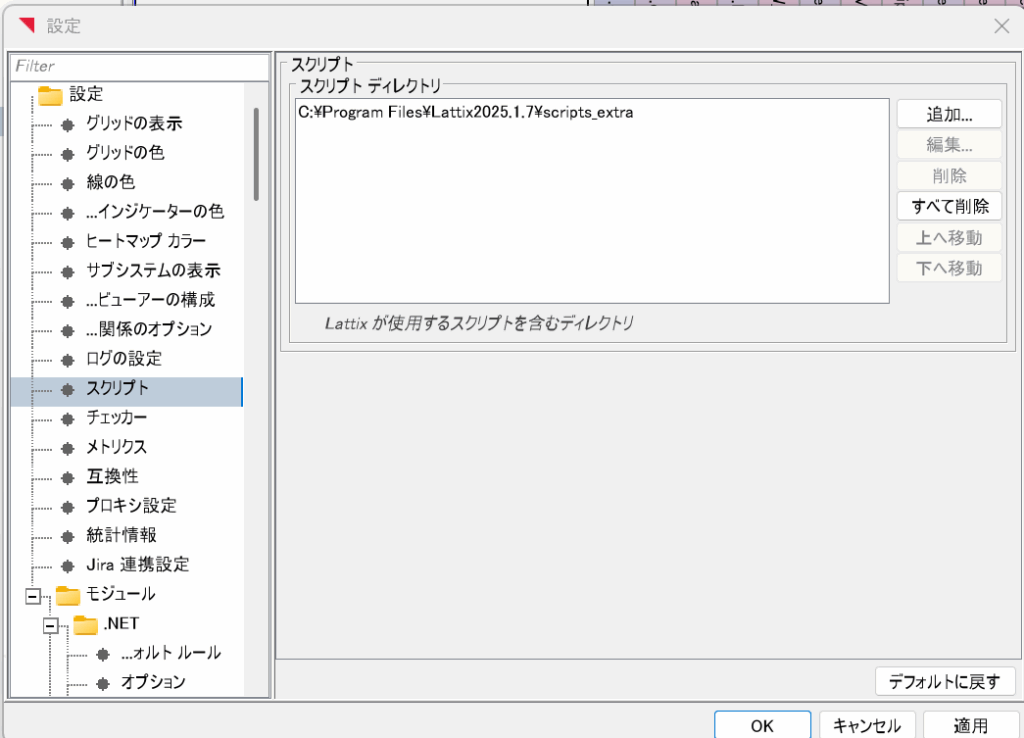This screenshot has height=738, width=1024.
Task: Click the gear icon for プロキシ設定
Action: pos(68,506)
